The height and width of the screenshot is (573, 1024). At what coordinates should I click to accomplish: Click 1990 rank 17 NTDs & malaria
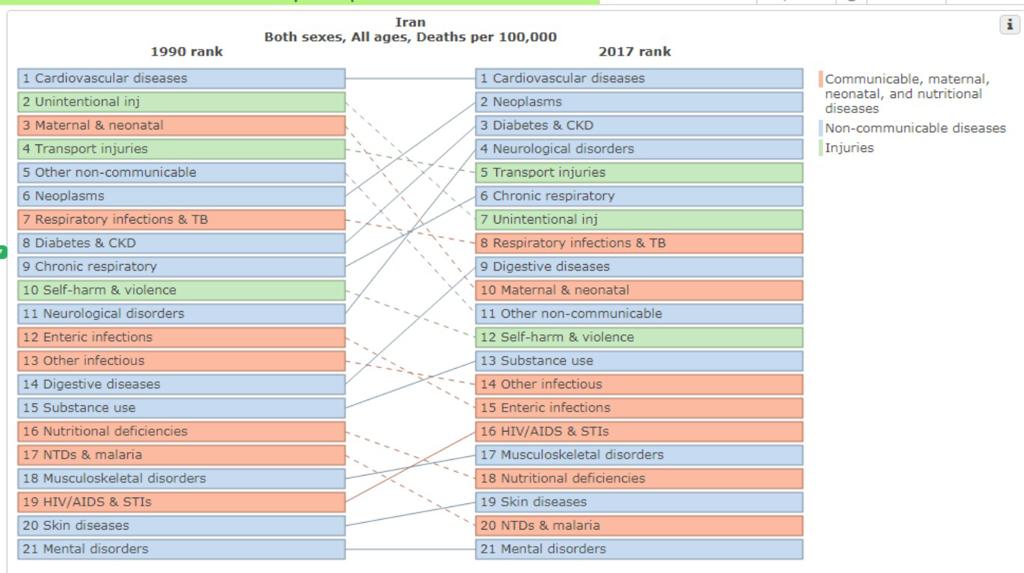[x=182, y=455]
